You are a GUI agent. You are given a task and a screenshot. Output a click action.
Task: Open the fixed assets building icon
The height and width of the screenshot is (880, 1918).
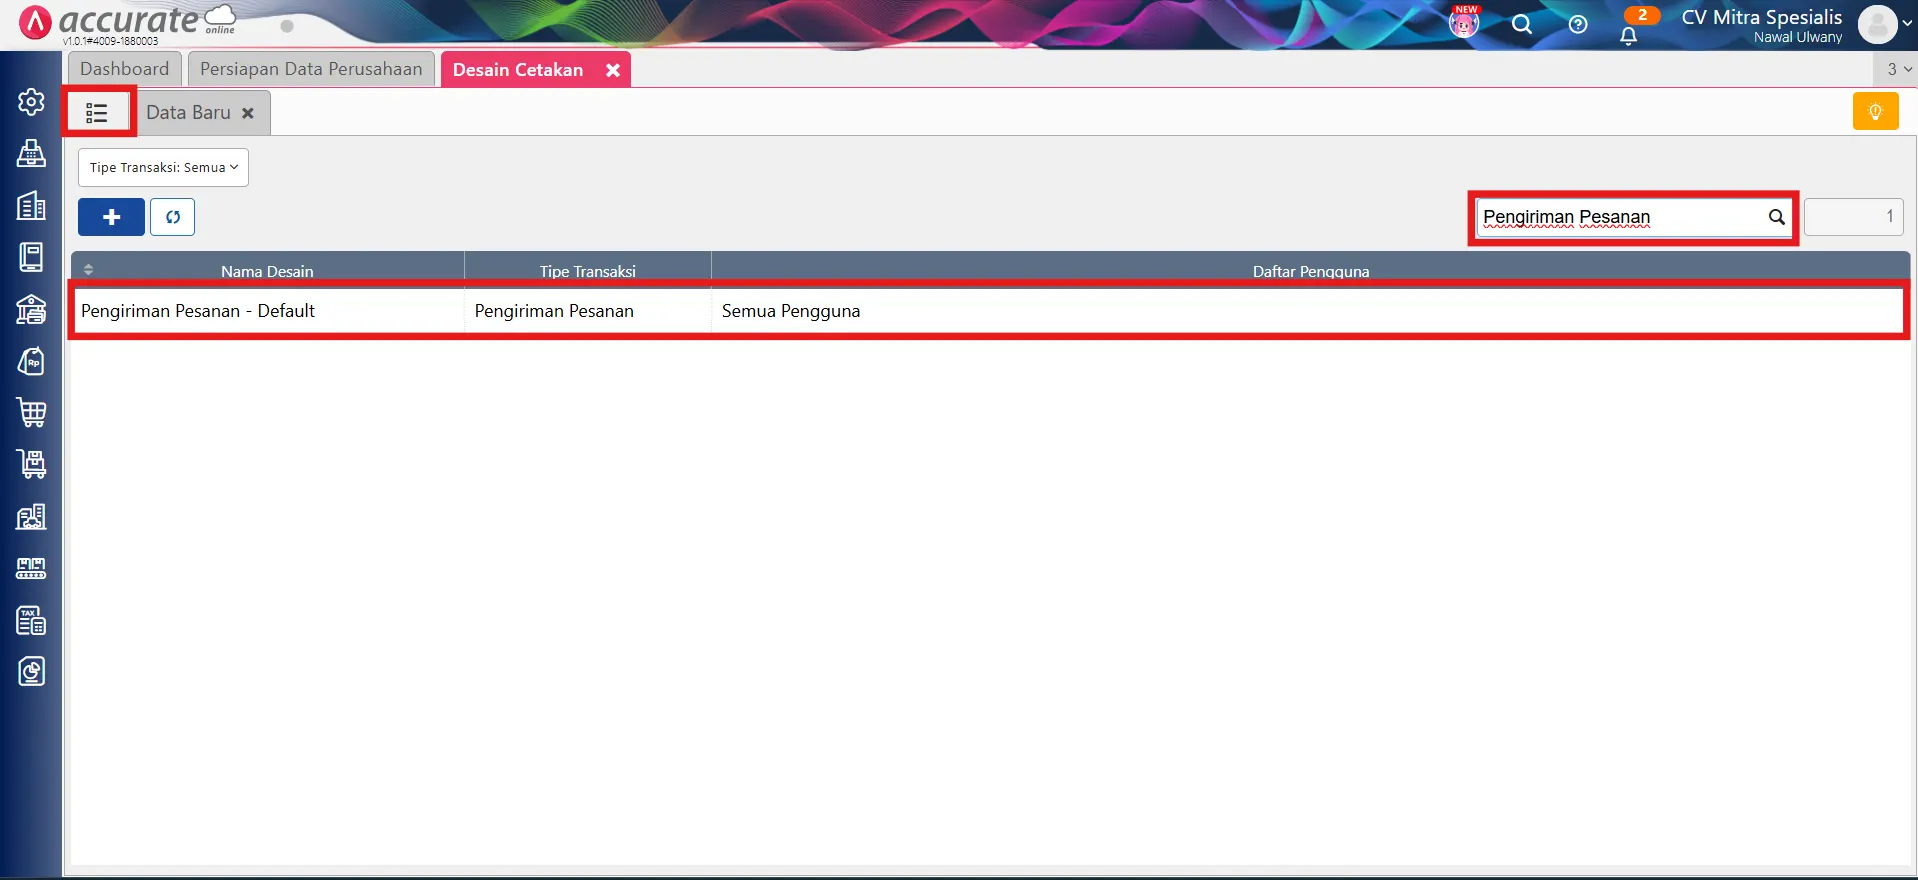31,516
